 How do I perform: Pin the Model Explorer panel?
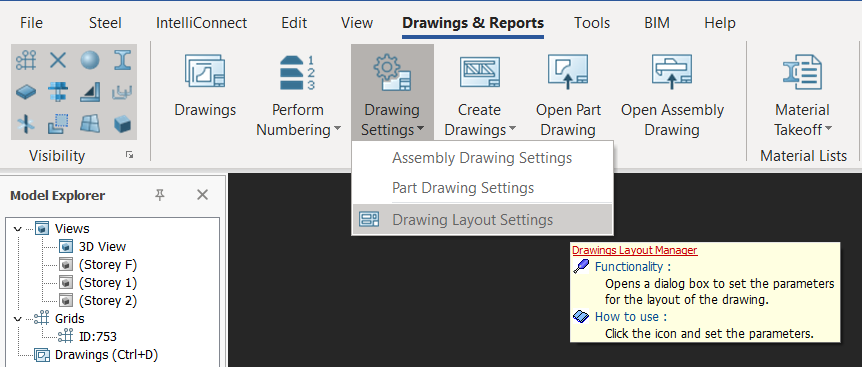160,195
